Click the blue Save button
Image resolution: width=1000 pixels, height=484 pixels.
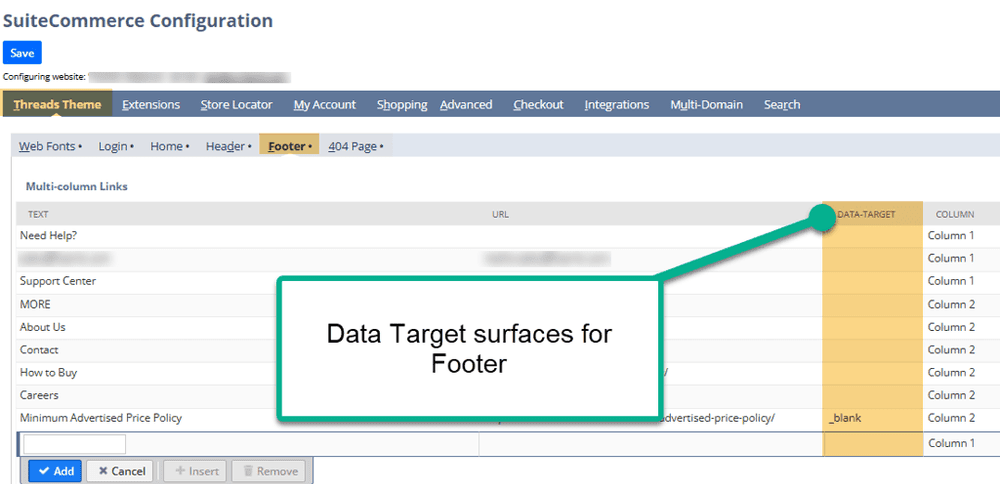coord(22,53)
